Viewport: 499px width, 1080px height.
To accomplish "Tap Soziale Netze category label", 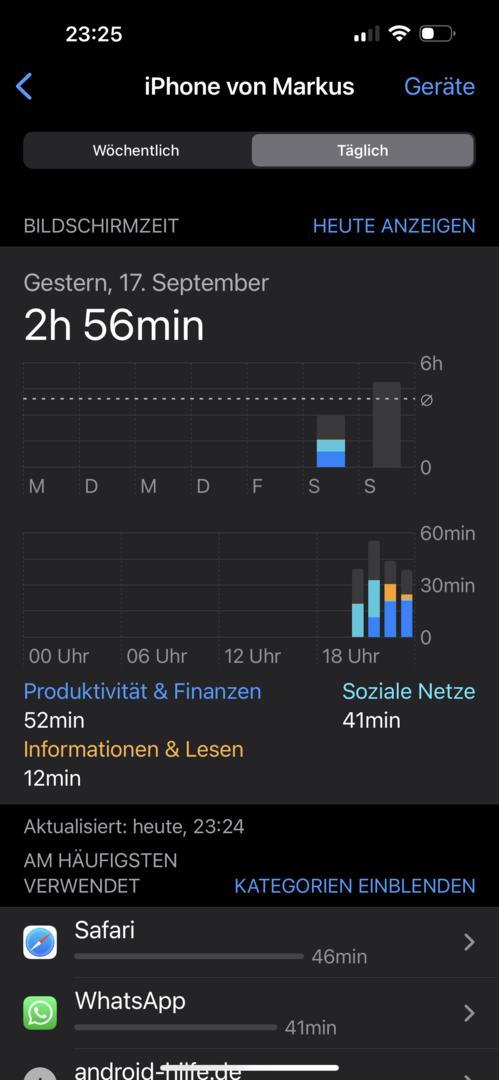I will point(409,692).
